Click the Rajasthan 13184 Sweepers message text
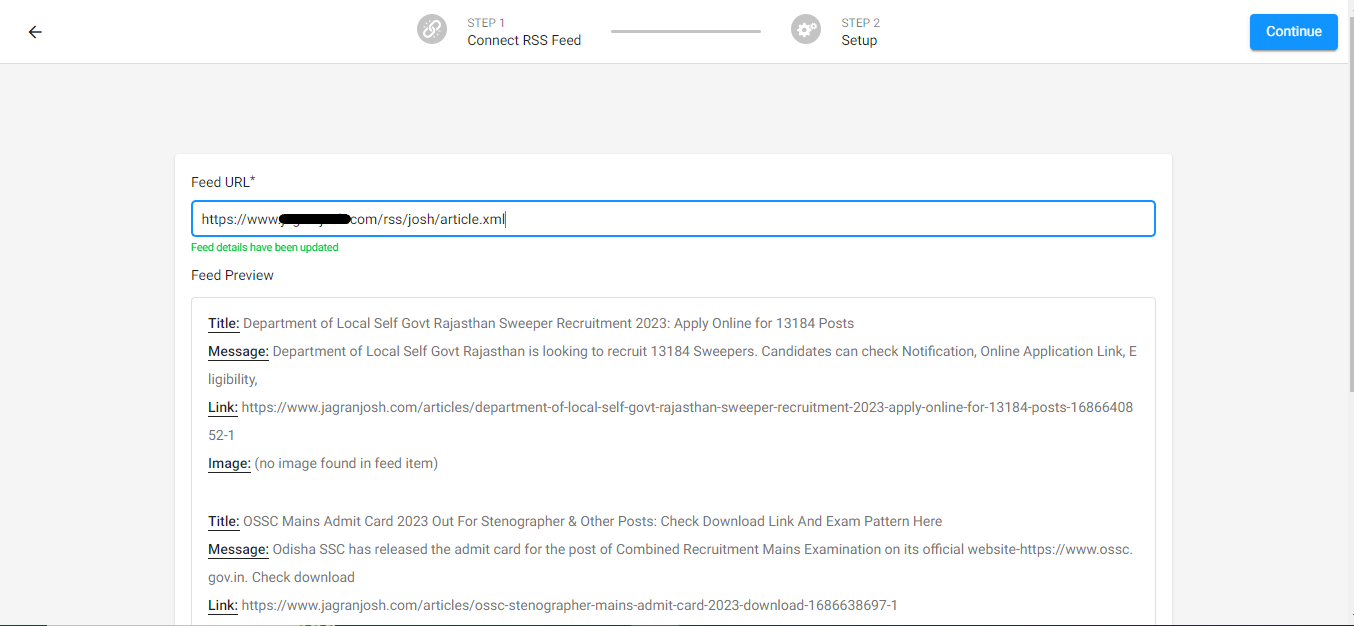 tap(672, 365)
